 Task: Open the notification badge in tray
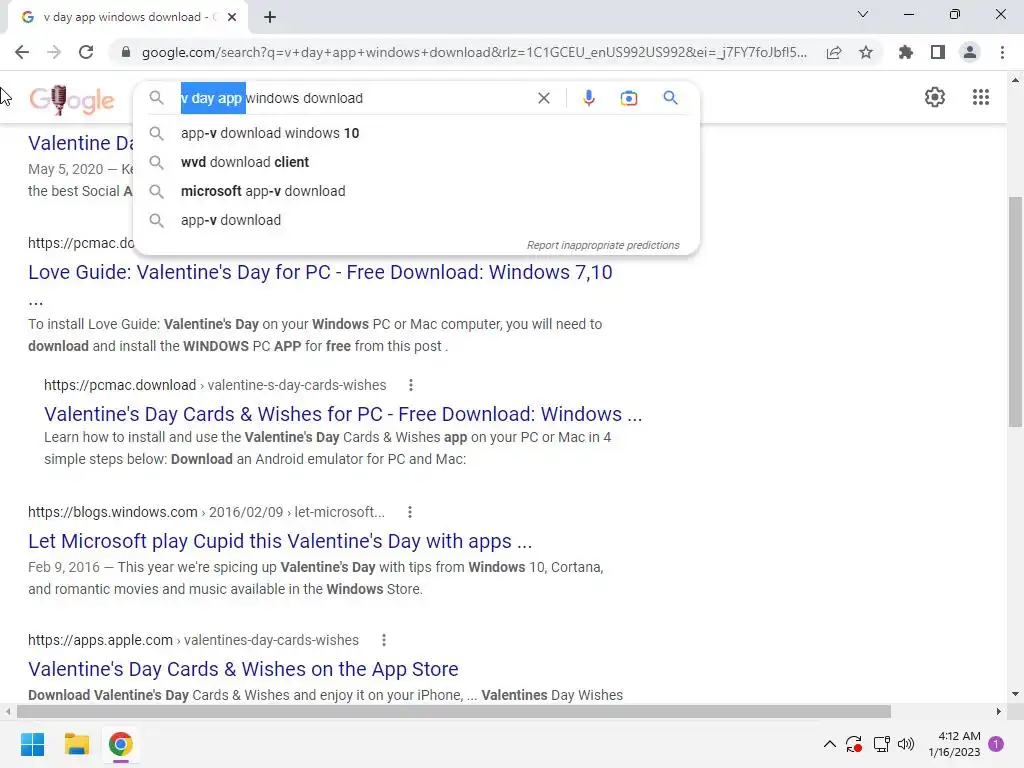996,744
